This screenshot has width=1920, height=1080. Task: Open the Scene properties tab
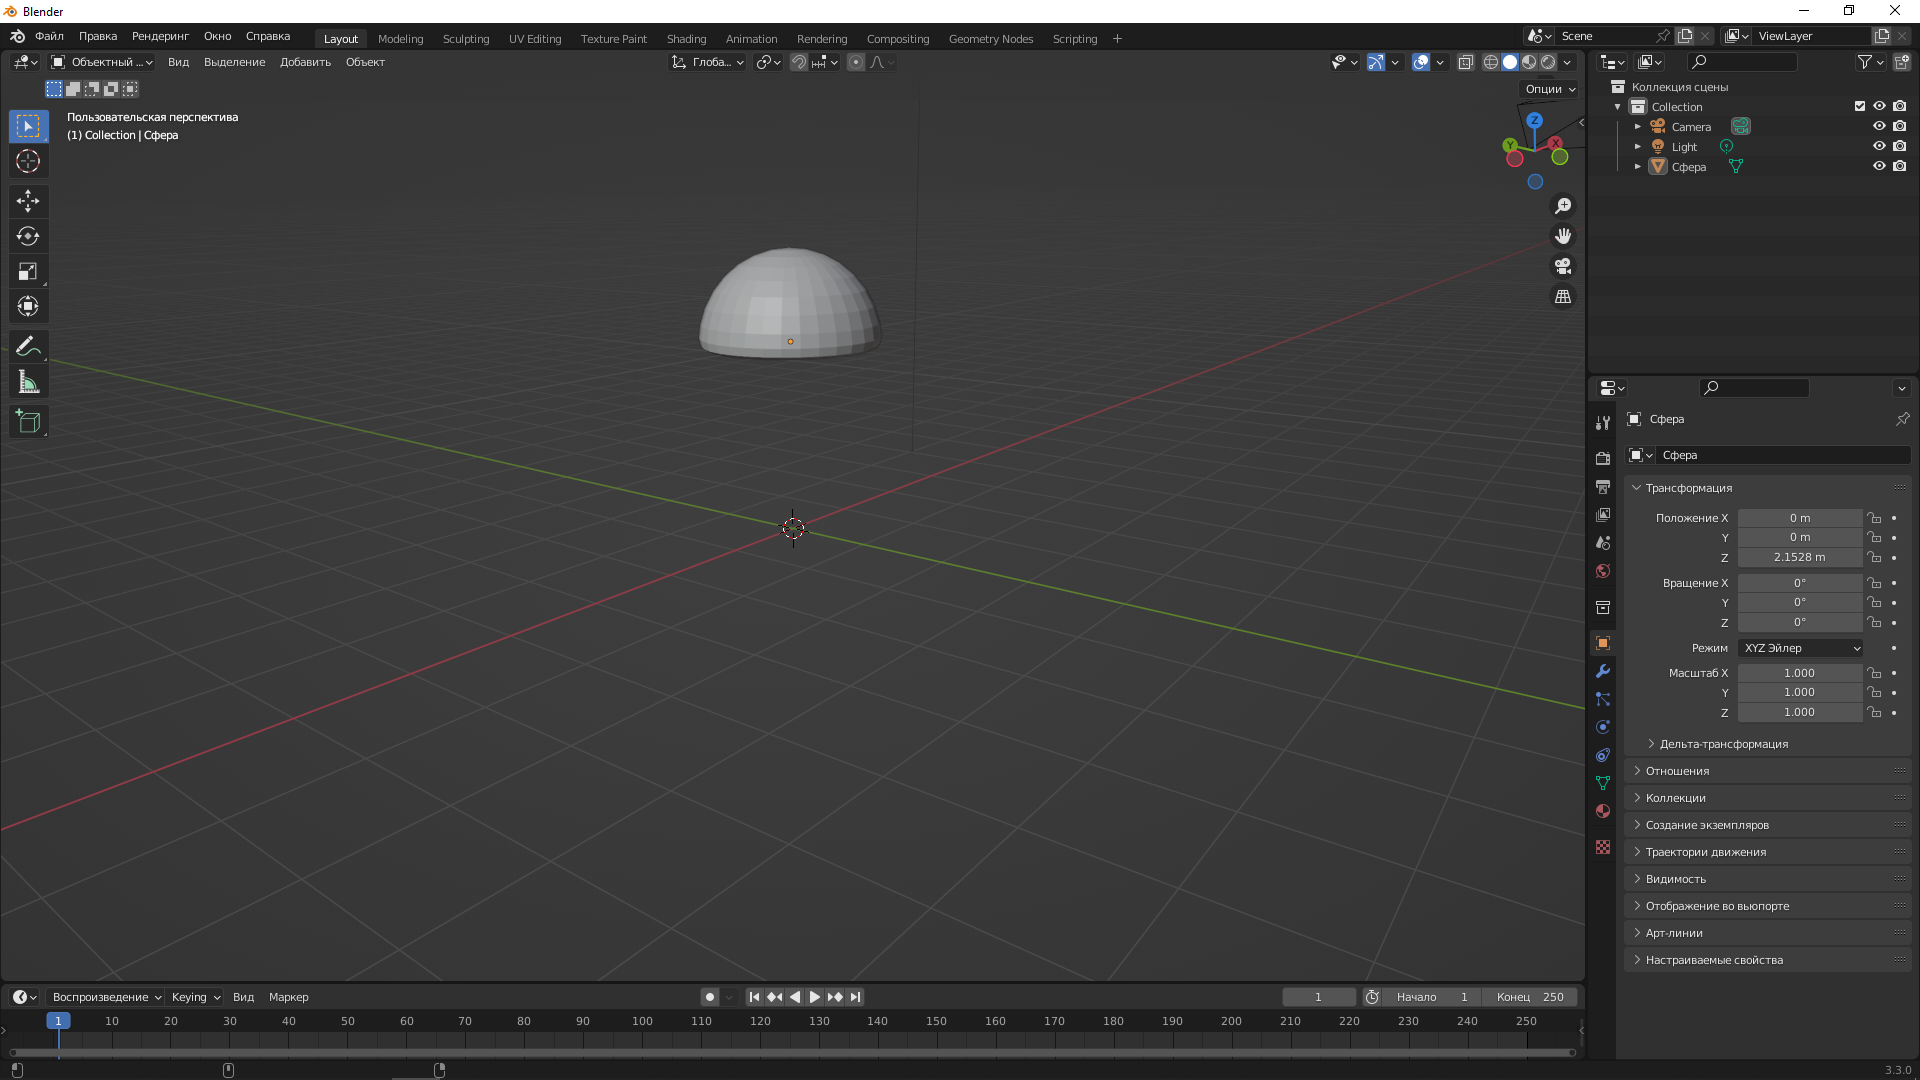[1603, 543]
